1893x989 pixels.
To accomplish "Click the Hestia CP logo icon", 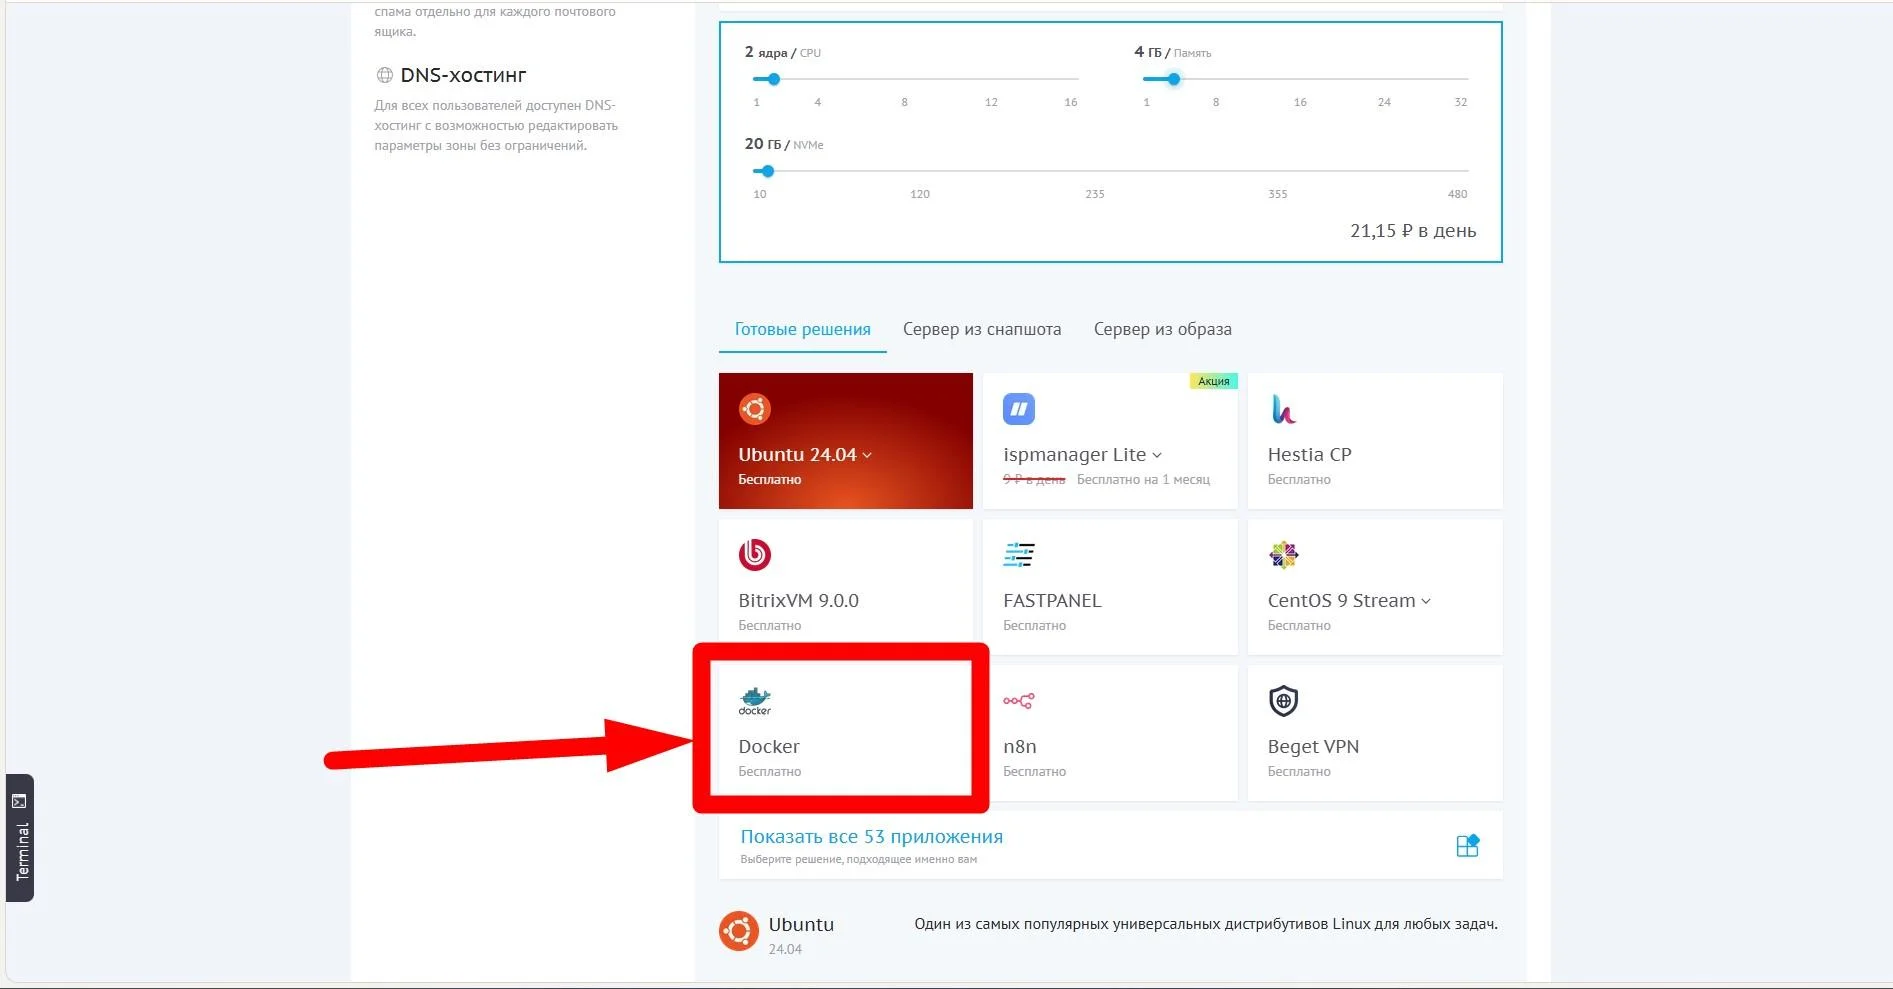I will coord(1283,409).
